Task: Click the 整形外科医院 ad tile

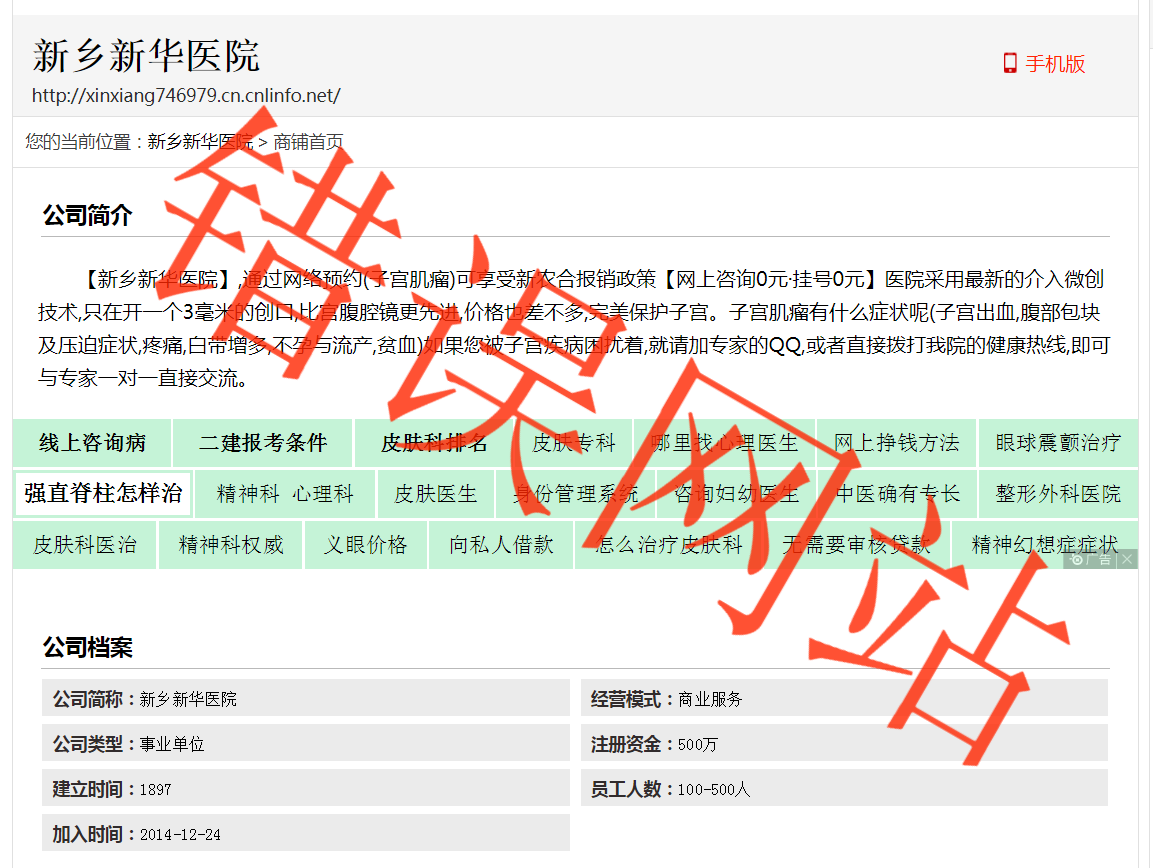Action: [1058, 494]
